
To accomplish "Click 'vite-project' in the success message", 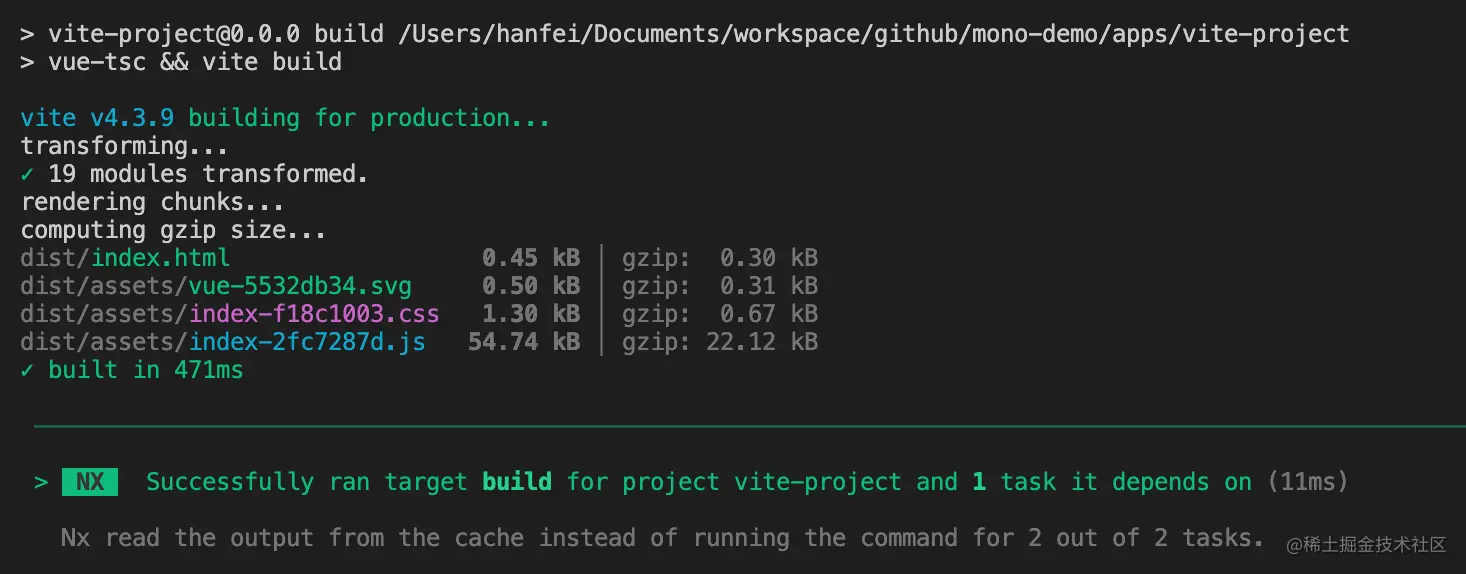I will point(817,482).
